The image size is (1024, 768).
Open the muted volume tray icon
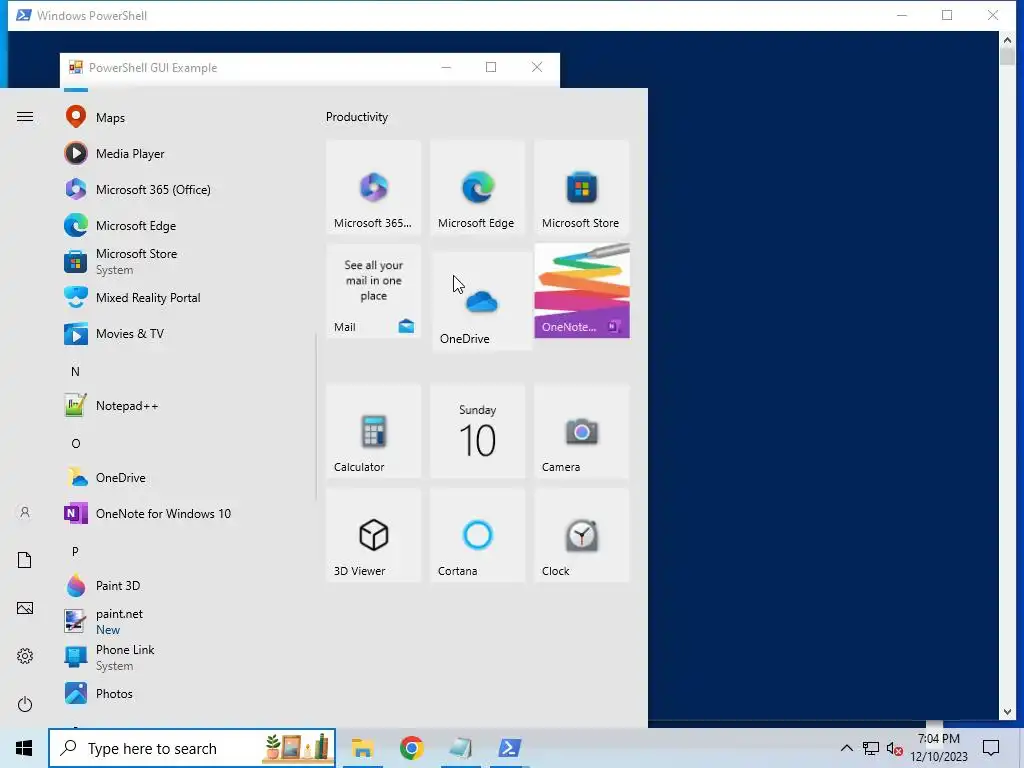point(895,749)
